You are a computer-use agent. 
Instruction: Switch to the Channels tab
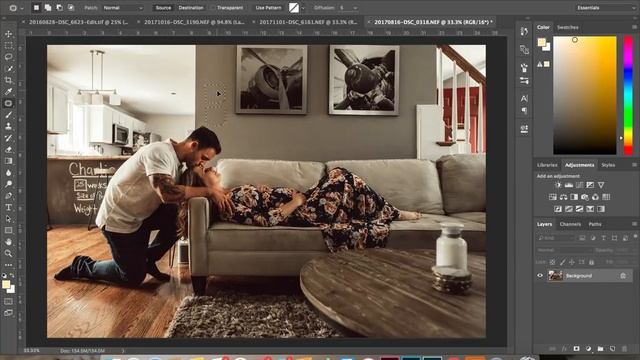[x=570, y=224]
